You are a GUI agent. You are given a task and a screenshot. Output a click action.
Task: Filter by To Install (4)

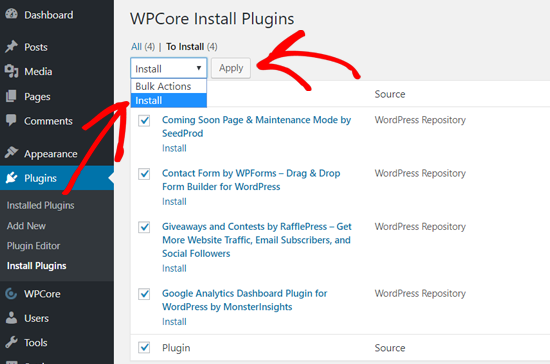192,47
